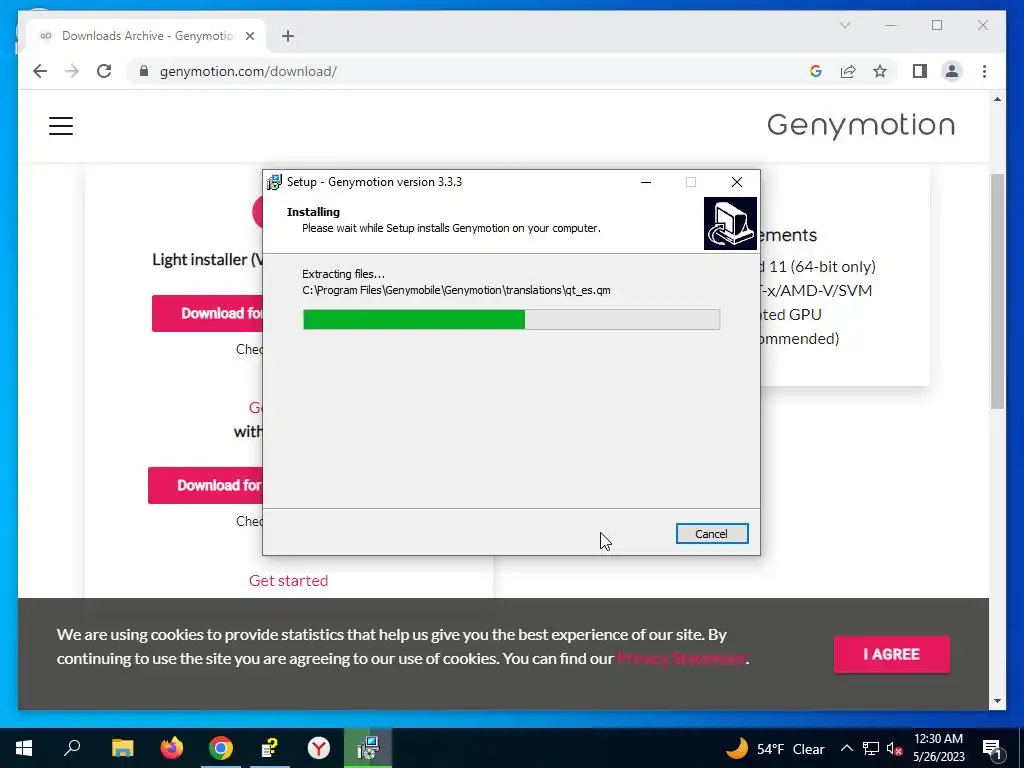The height and width of the screenshot is (768, 1024).
Task: Switch to Chrome in taskbar
Action: point(221,748)
